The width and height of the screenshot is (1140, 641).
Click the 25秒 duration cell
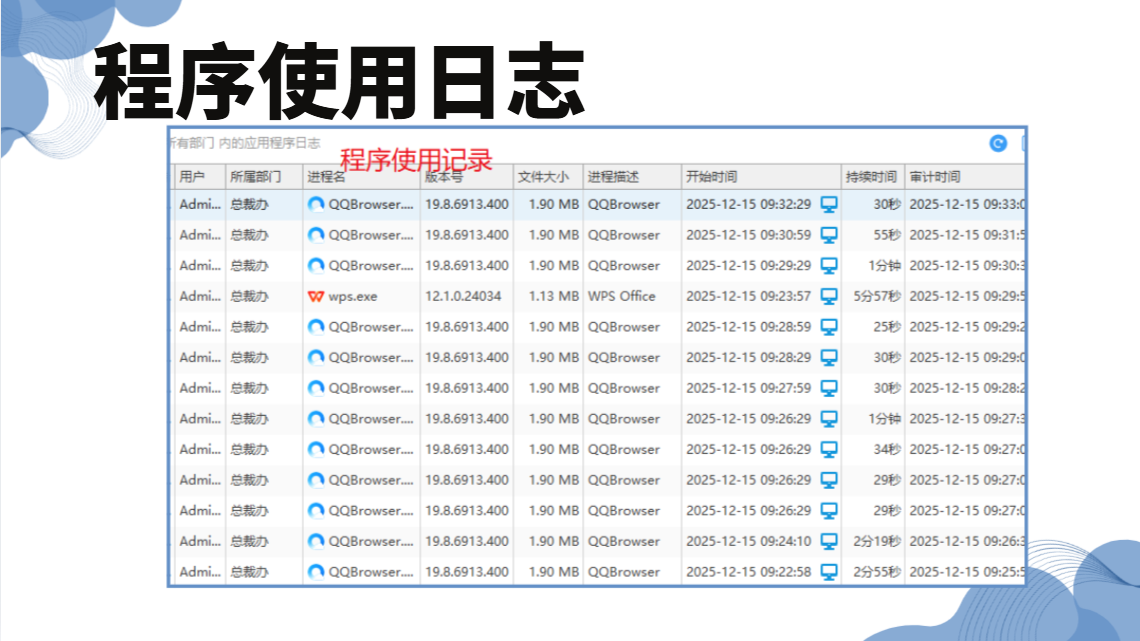[887, 327]
